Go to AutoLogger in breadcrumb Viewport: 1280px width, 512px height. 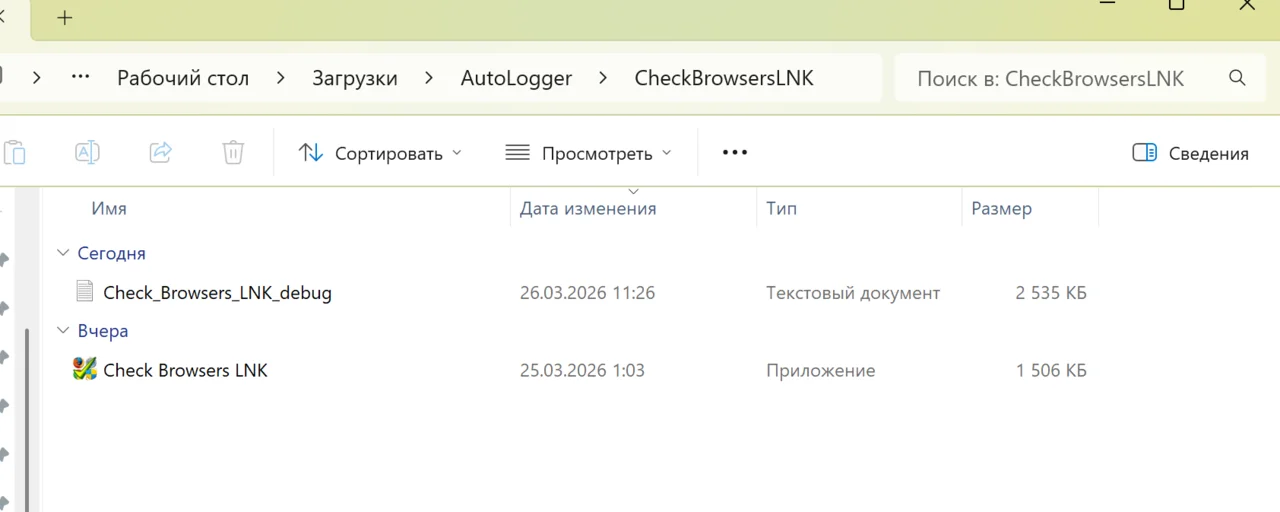coord(516,78)
